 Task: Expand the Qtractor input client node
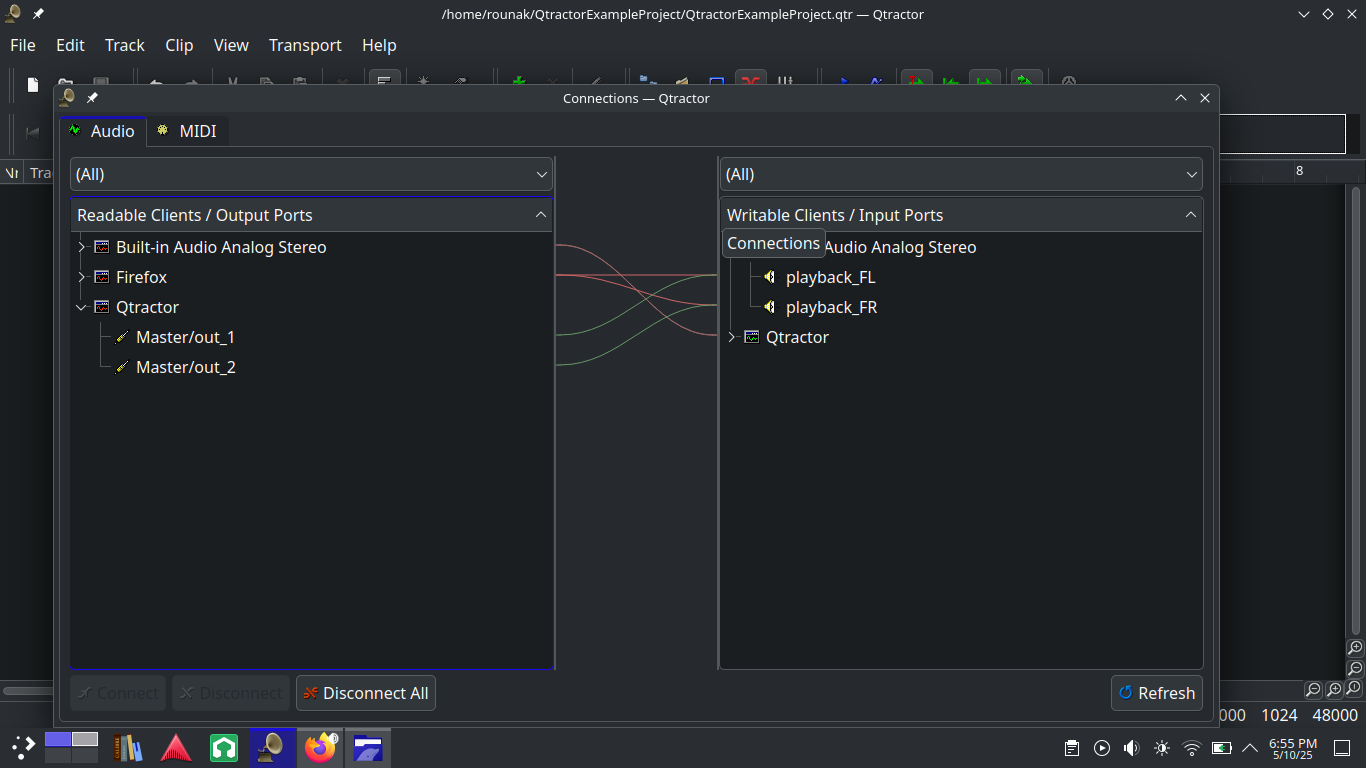[x=732, y=337]
